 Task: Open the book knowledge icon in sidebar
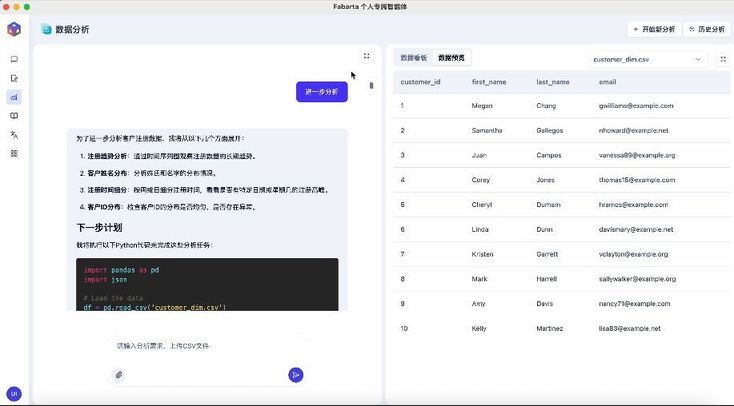tap(14, 116)
